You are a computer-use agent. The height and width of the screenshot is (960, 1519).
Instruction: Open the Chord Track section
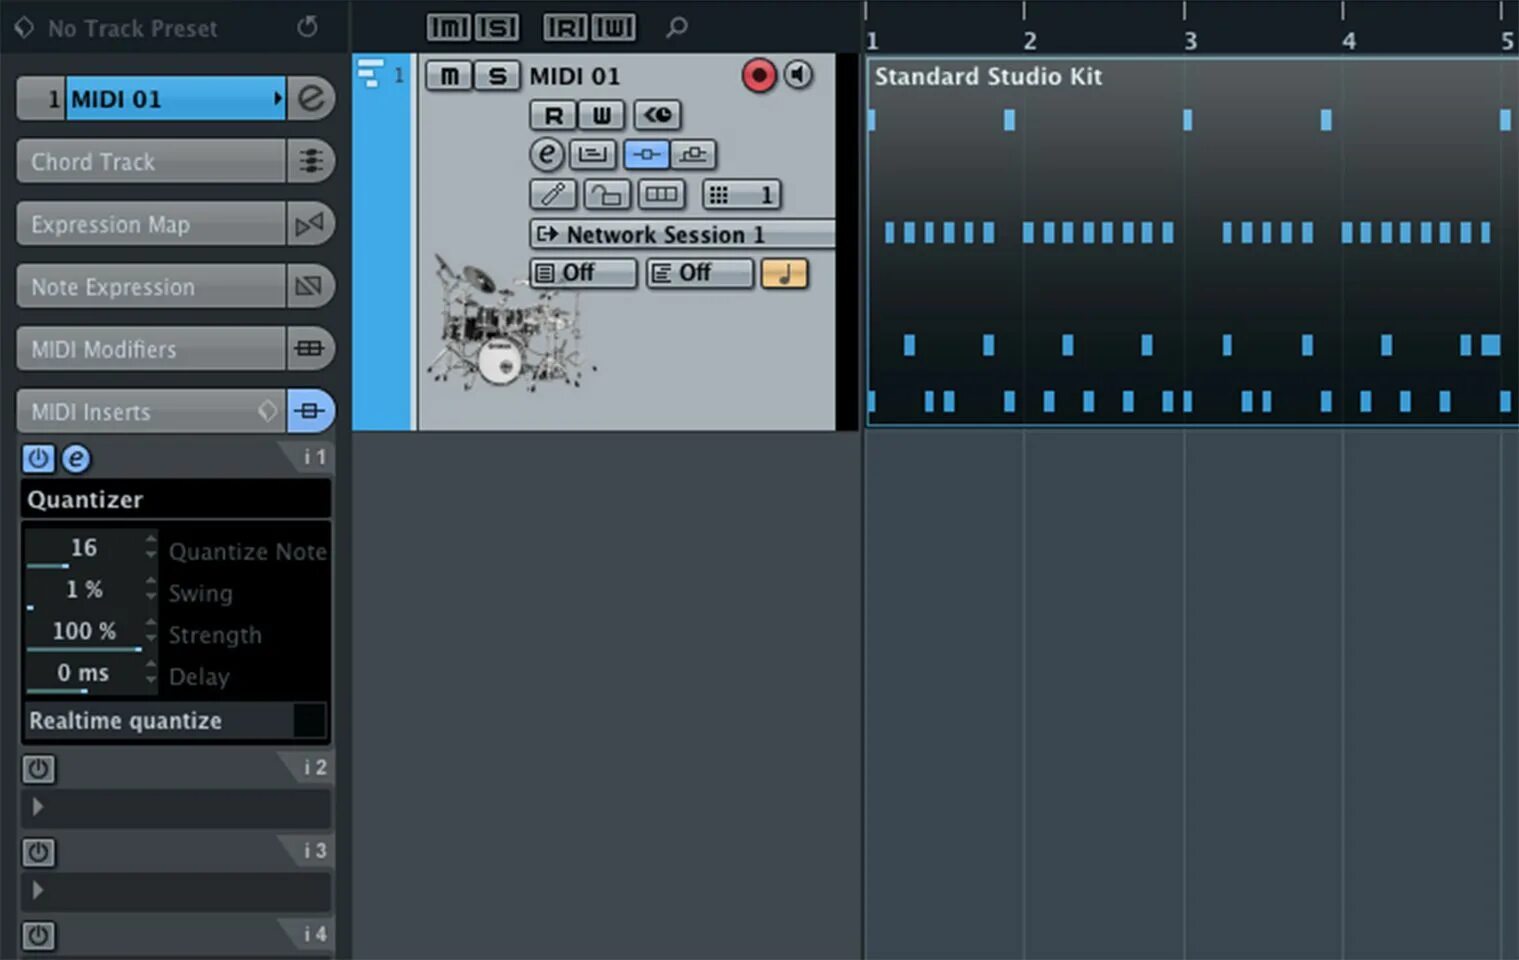[150, 161]
